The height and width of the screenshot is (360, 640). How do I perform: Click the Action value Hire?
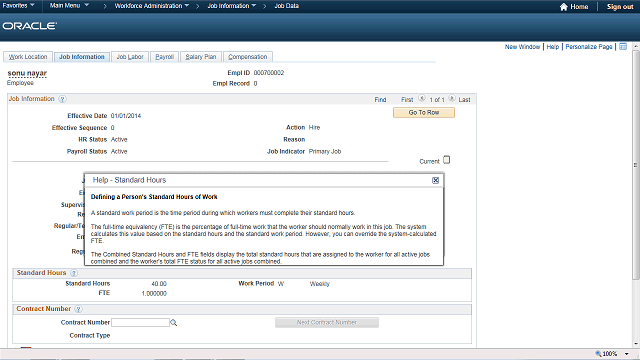coord(314,128)
